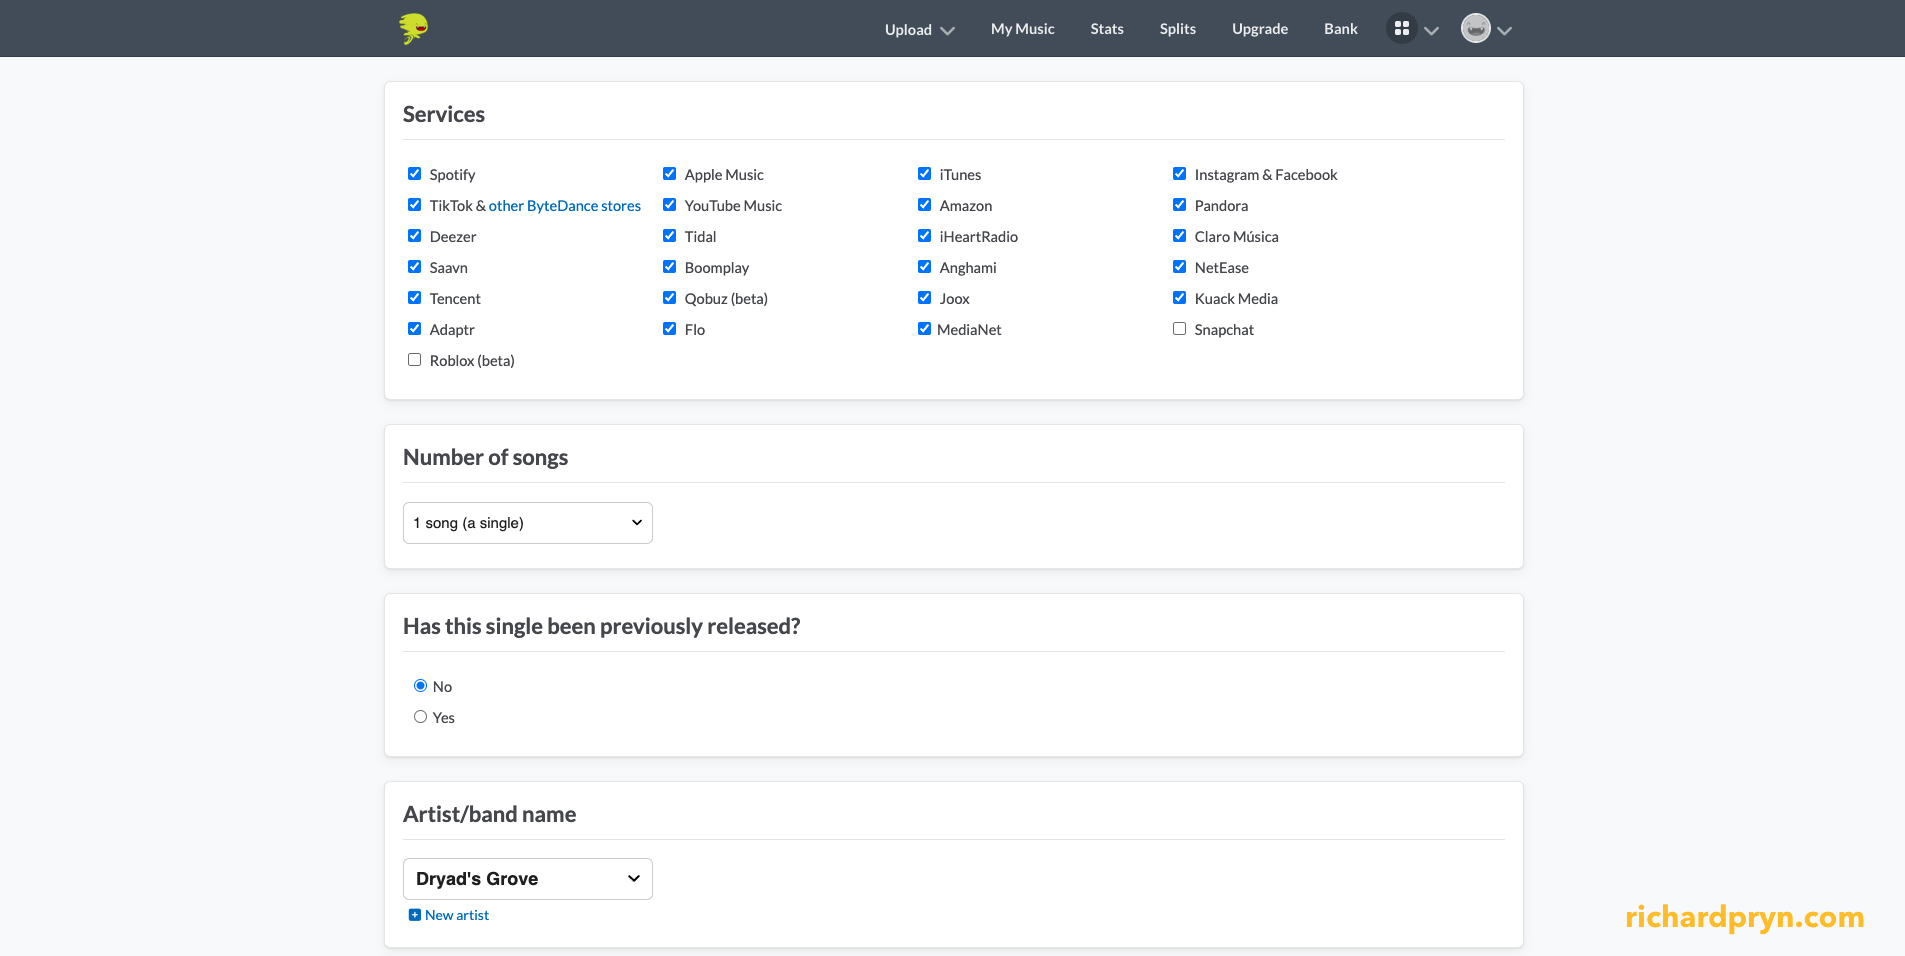Open the other ByteDance stores link
Screen dimensions: 1905x956
565,205
